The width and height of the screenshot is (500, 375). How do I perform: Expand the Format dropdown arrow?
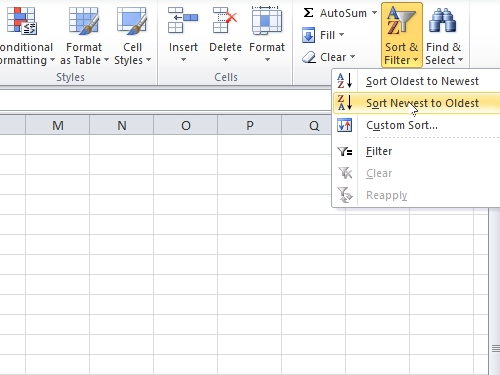pyautogui.click(x=267, y=60)
